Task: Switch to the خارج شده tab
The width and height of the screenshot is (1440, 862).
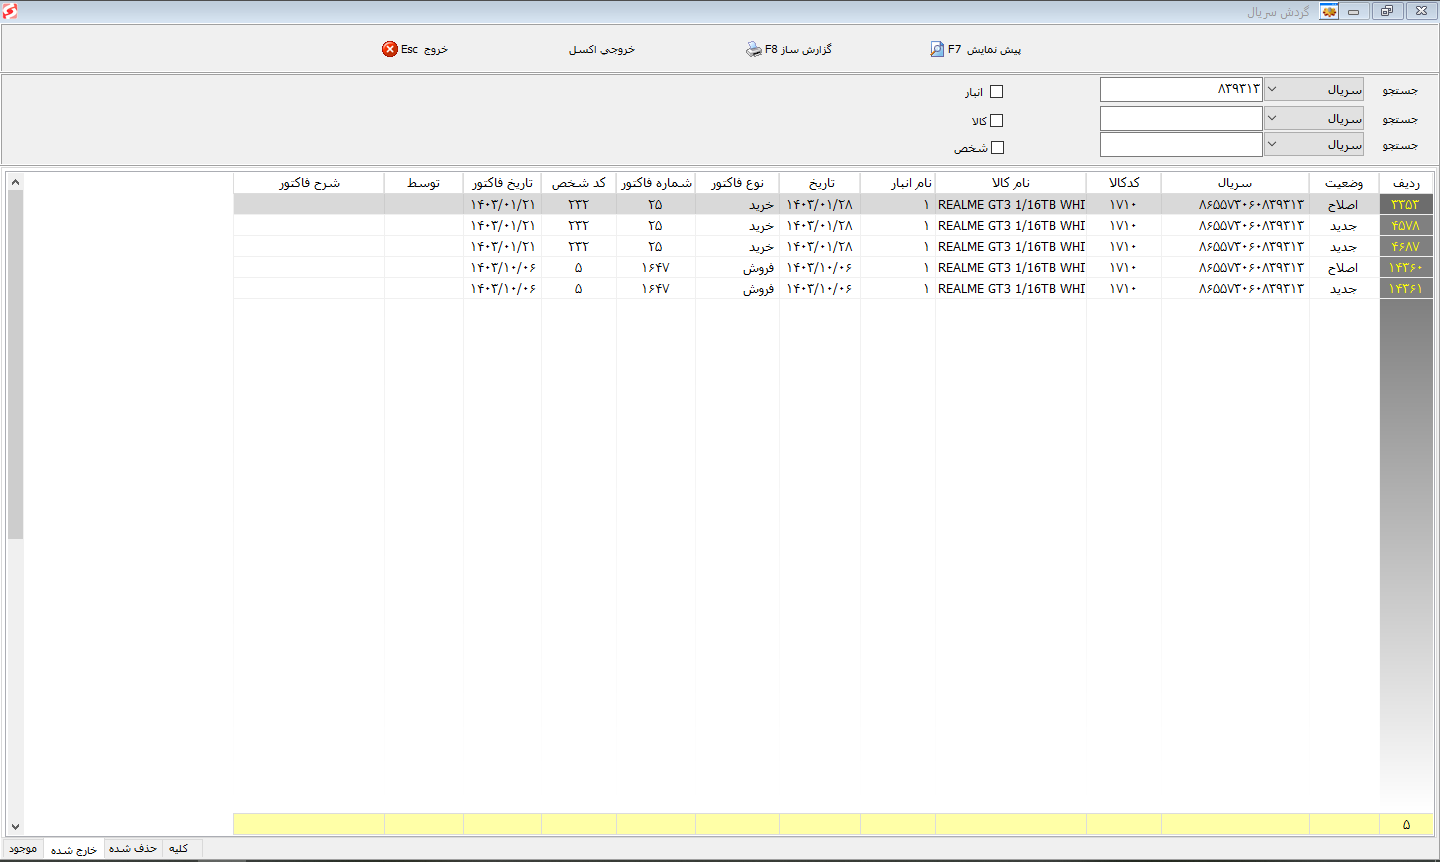Action: (x=74, y=849)
